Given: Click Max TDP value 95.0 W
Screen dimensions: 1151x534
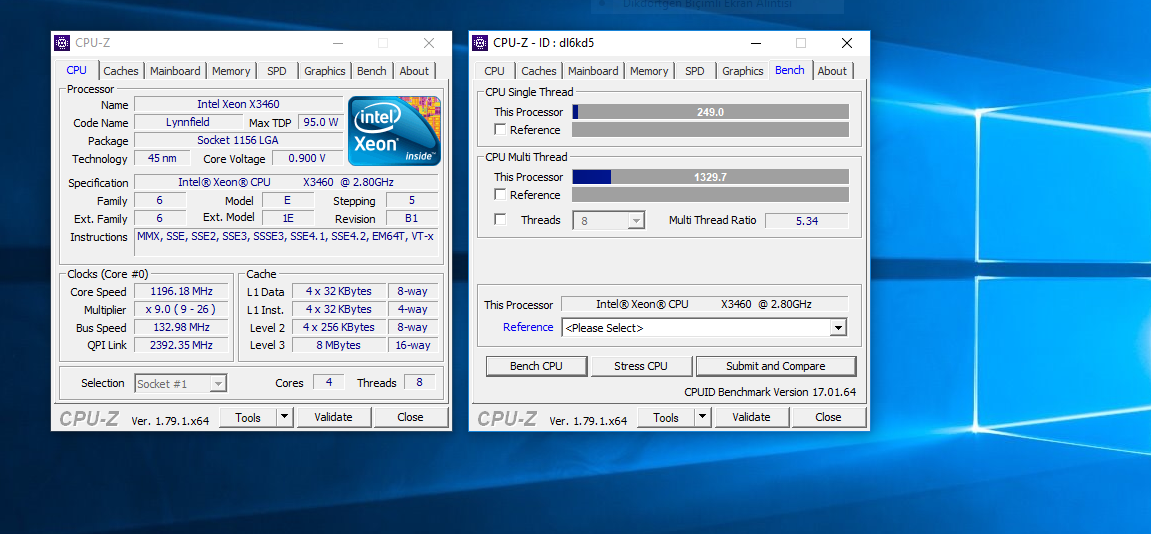Looking at the screenshot, I should point(321,122).
